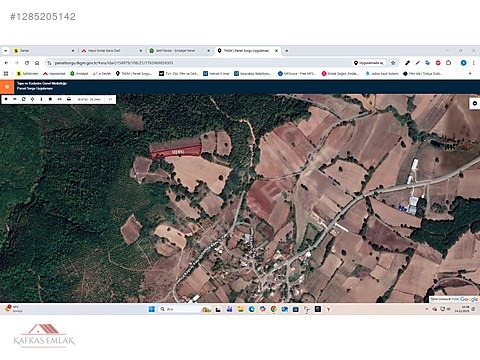The height and width of the screenshot is (360, 480).
Task: Bookmark this page with the star icon
Action: (x=393, y=63)
